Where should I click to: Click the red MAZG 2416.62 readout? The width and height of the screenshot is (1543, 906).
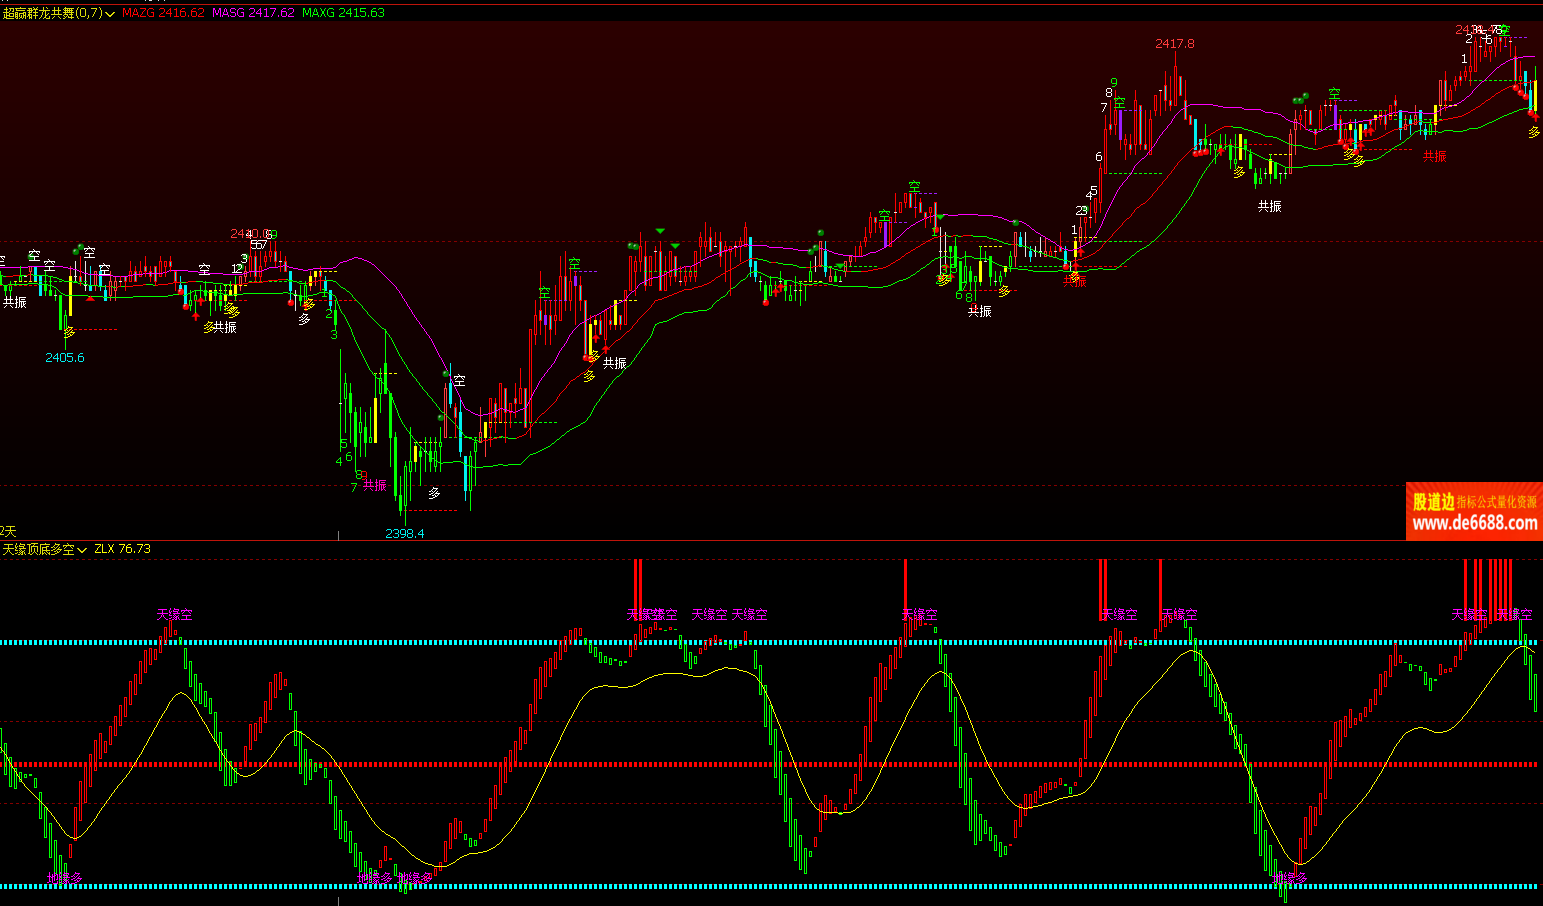pyautogui.click(x=163, y=13)
